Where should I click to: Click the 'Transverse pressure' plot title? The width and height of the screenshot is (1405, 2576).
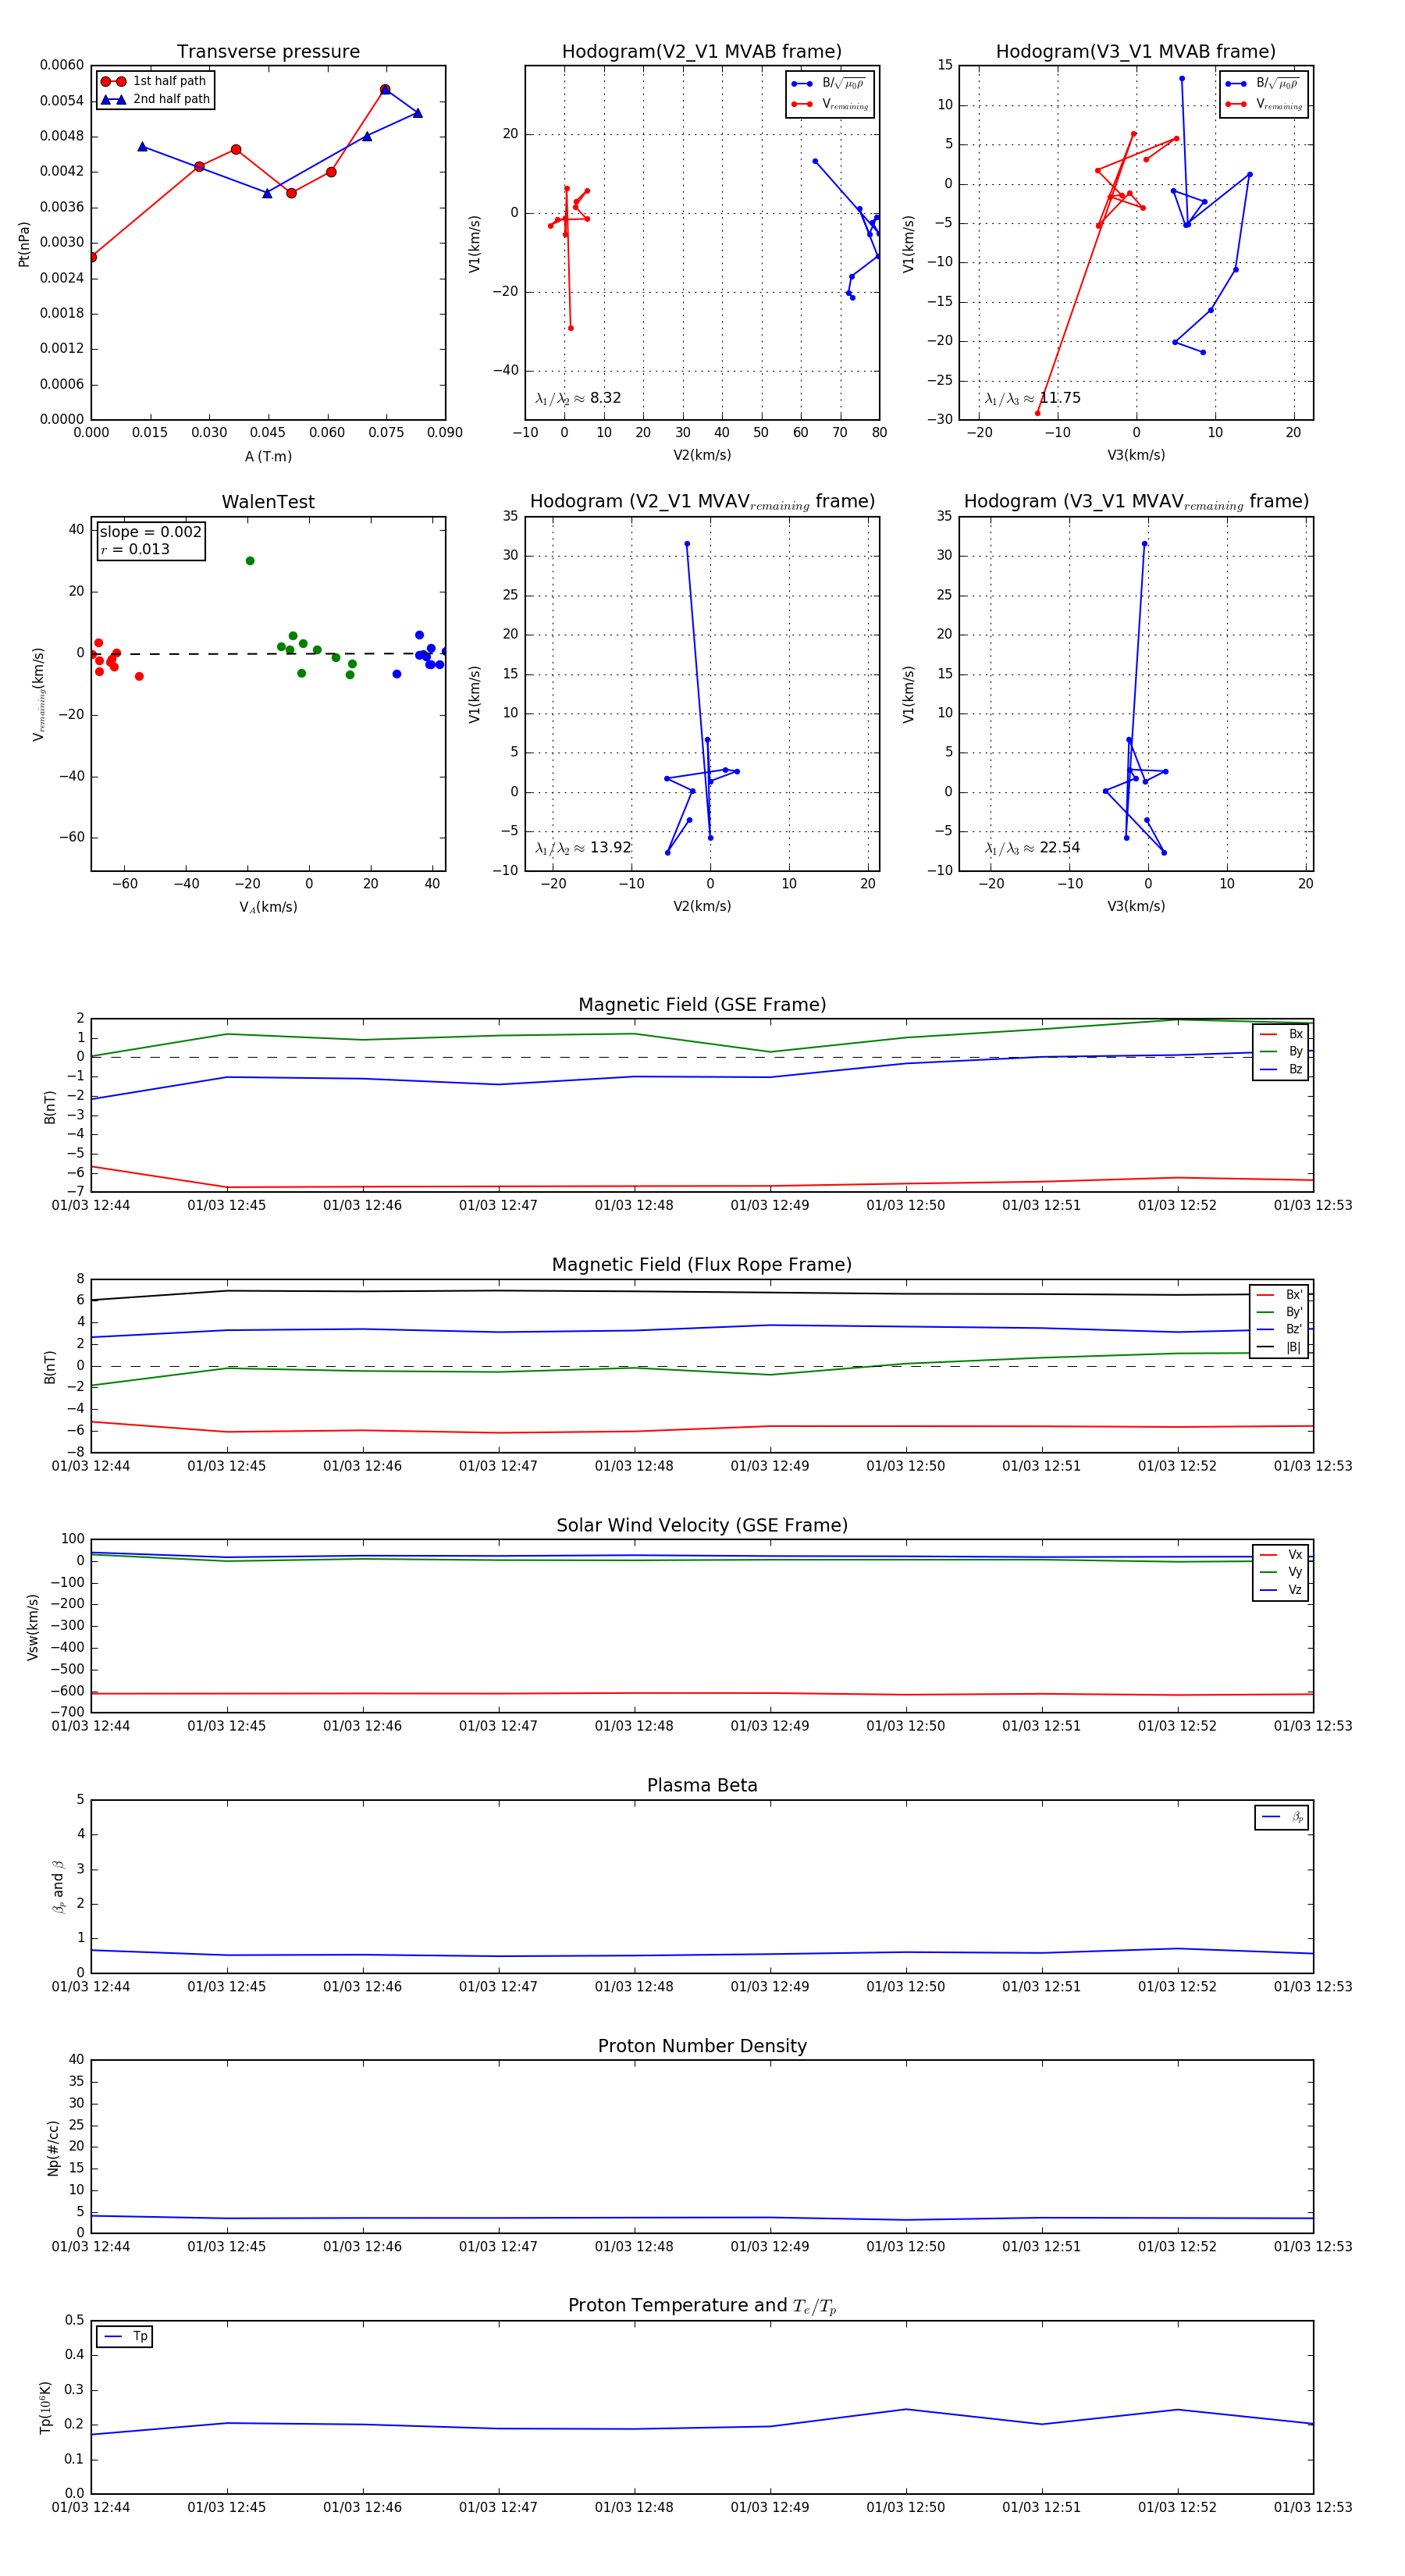(268, 52)
